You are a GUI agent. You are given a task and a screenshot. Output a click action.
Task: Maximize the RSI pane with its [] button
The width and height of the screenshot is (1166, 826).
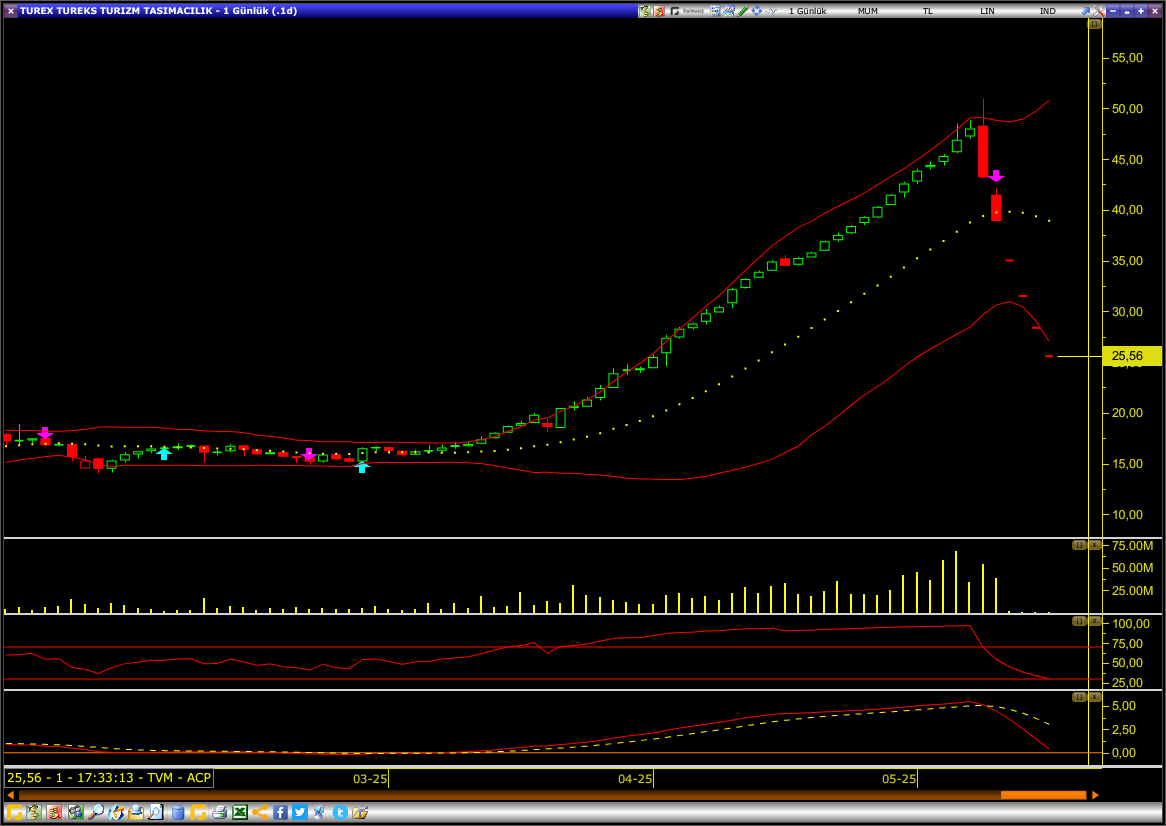pyautogui.click(x=1079, y=621)
